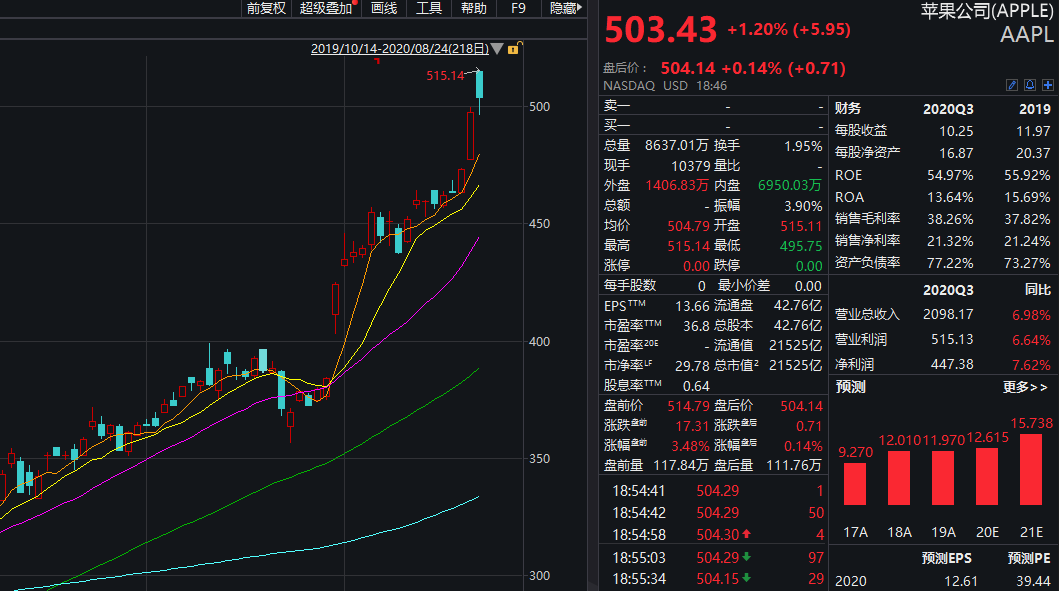
Task: Click the 销售毛利率 38.26% value
Action: [x=950, y=220]
